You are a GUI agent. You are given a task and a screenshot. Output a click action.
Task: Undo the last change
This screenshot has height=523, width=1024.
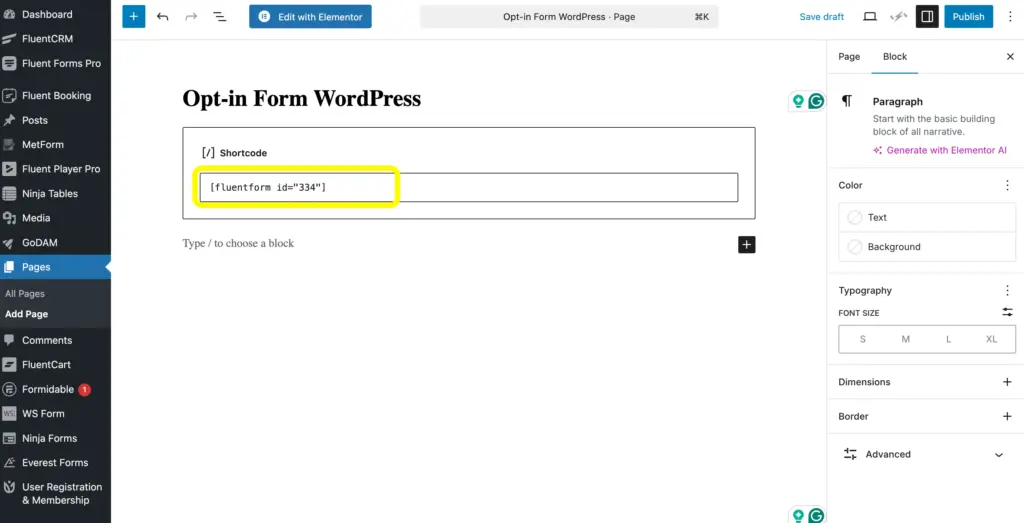pyautogui.click(x=163, y=17)
